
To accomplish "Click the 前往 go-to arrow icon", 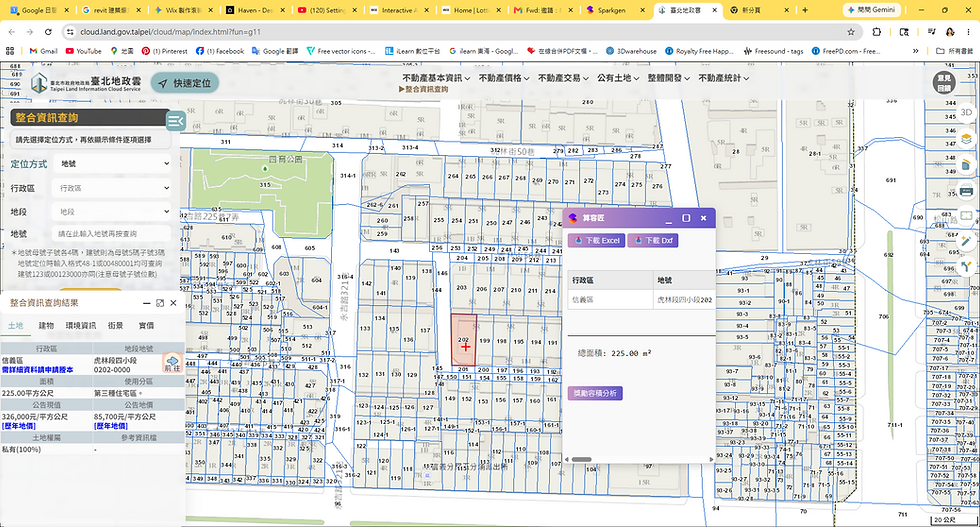I will (172, 363).
